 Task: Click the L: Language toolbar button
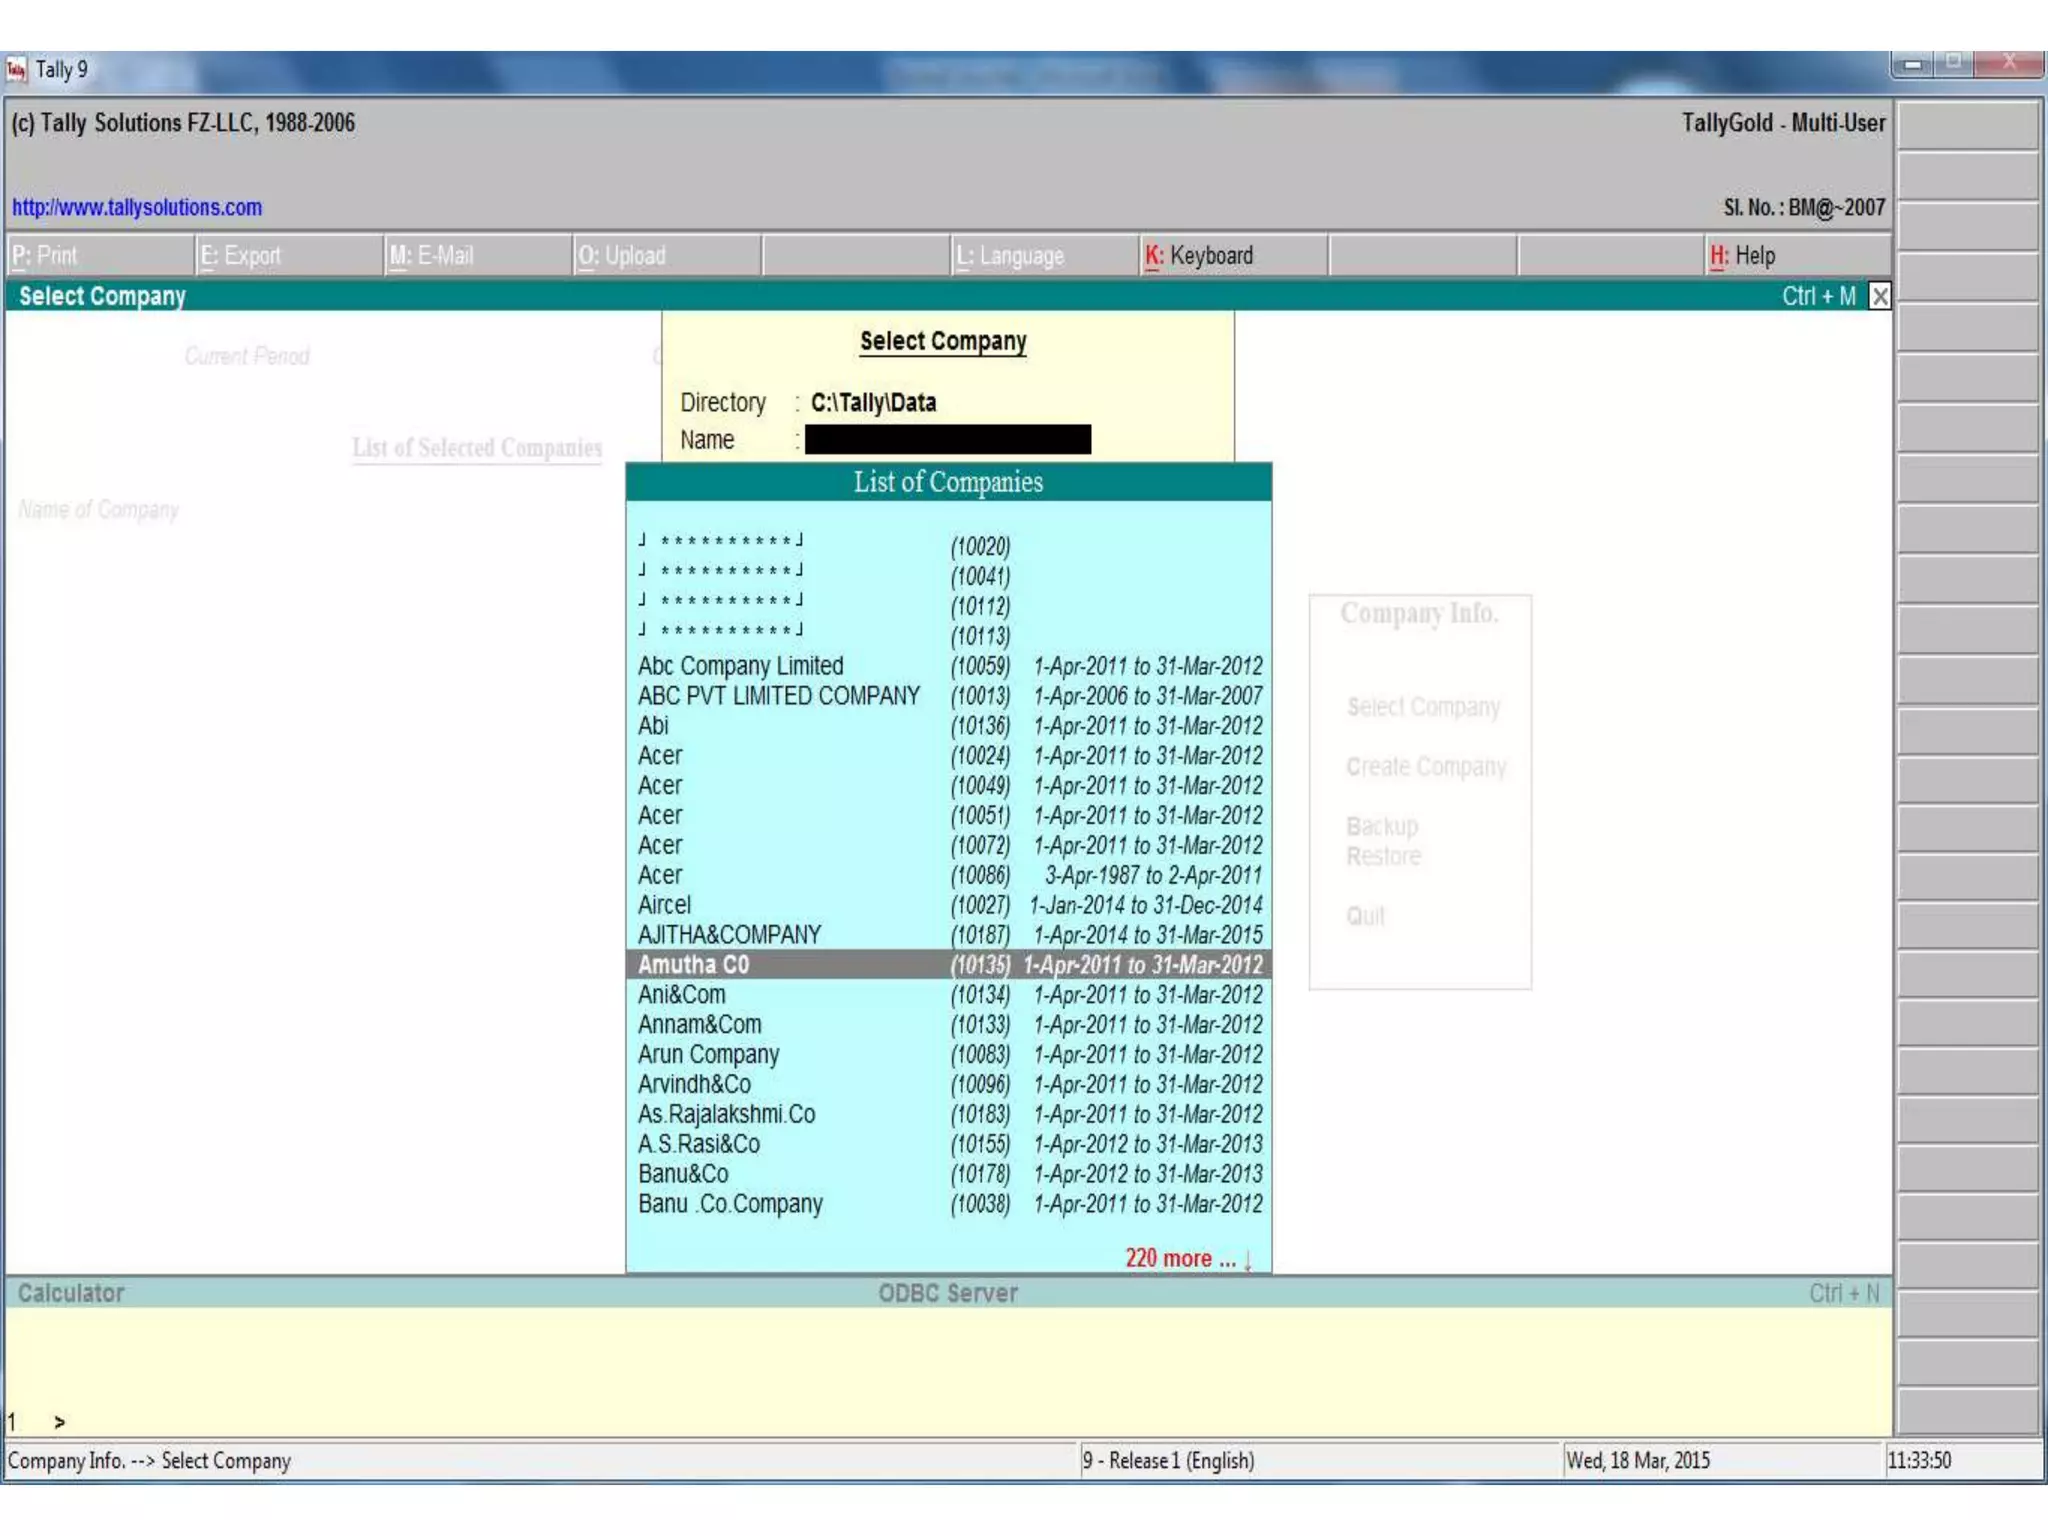(1010, 256)
